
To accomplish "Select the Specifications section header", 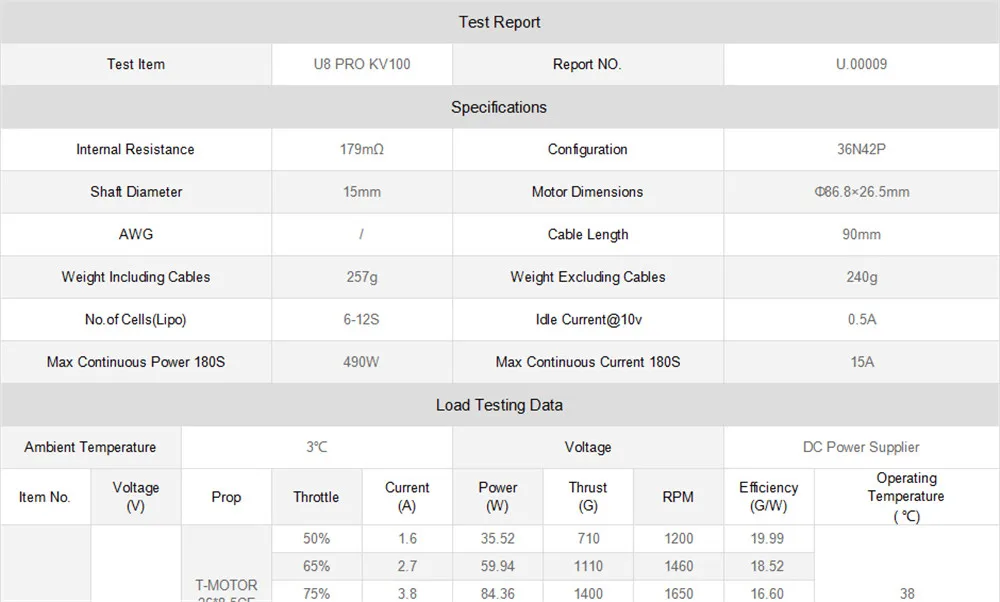I will [499, 107].
